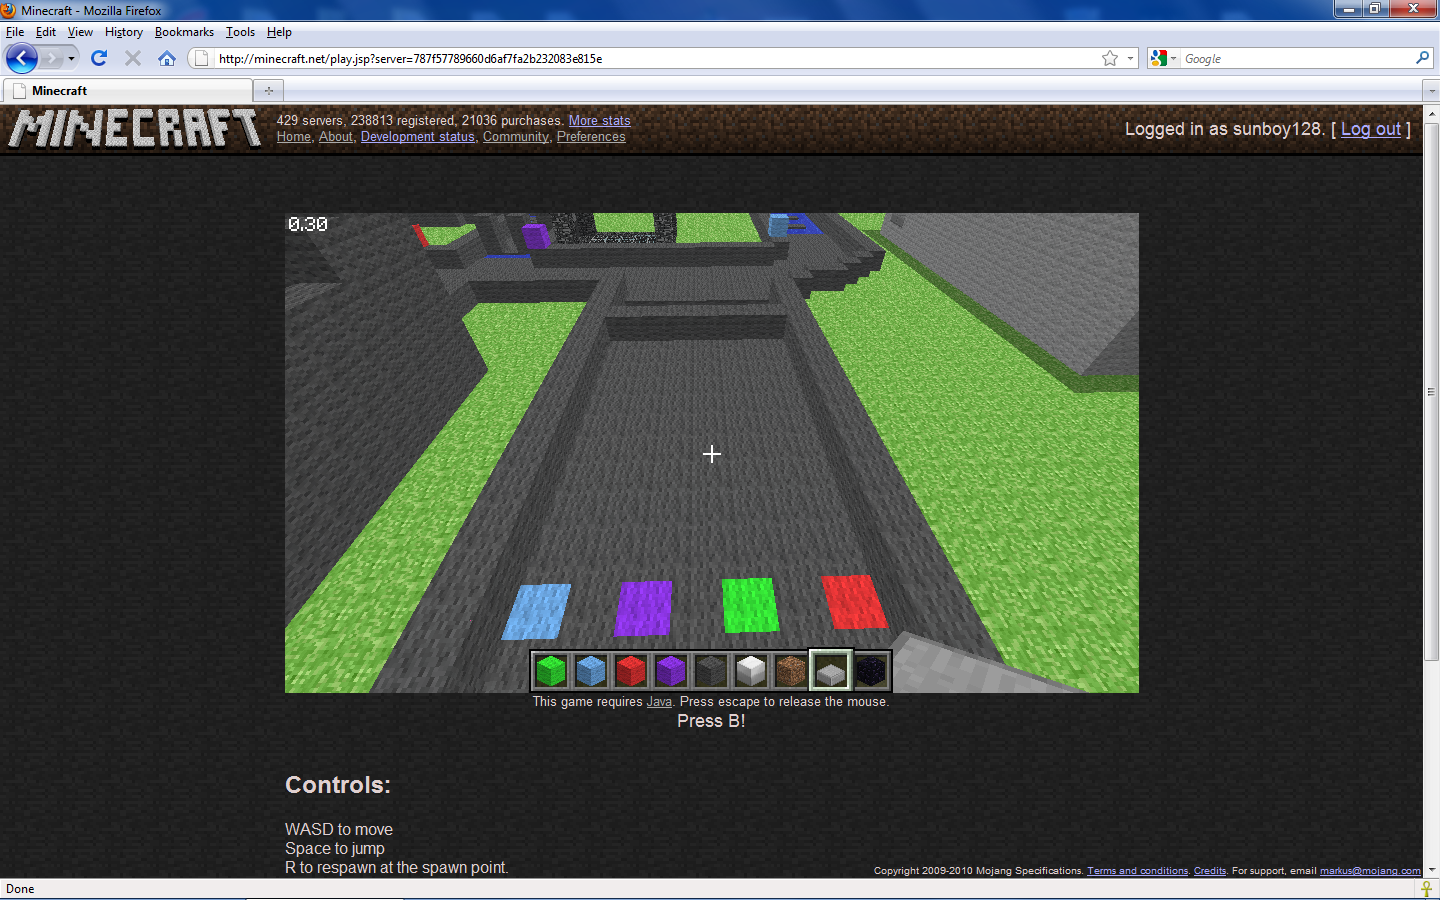Click the Minecraft logo
Image resolution: width=1440 pixels, height=900 pixels.
click(134, 129)
